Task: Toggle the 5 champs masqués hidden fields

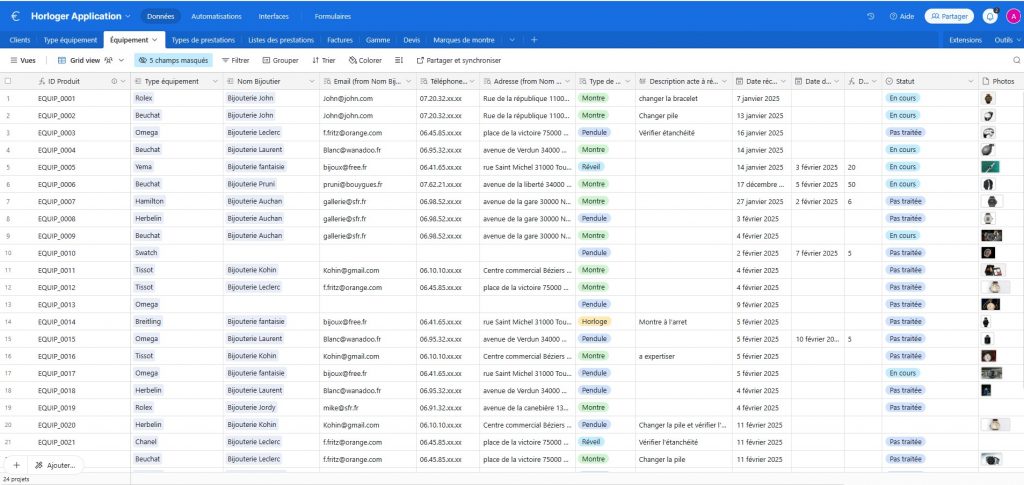Action: pyautogui.click(x=174, y=60)
